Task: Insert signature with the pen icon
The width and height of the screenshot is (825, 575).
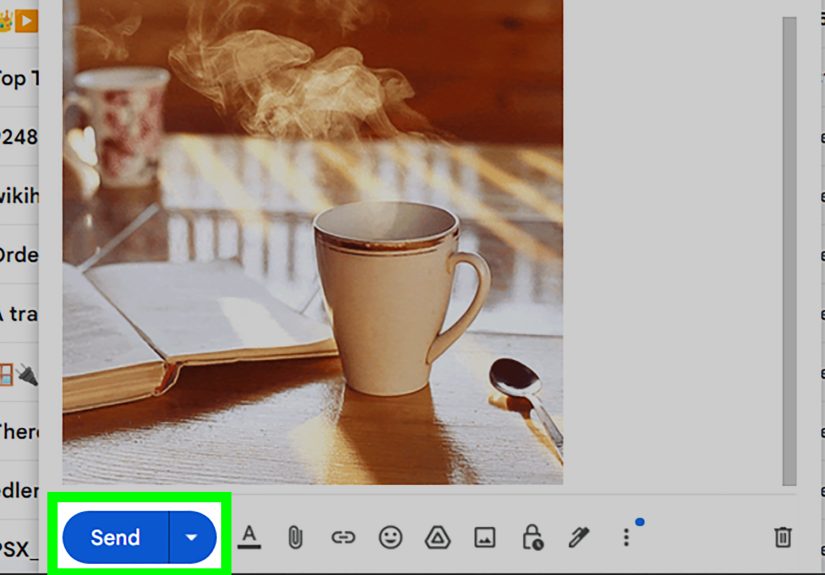Action: click(x=579, y=537)
